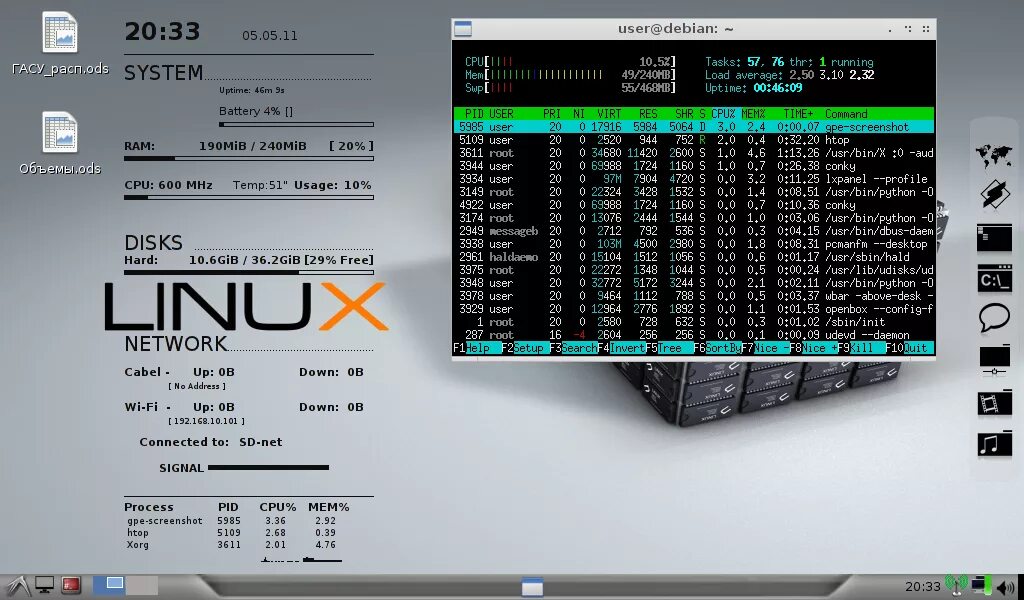The image size is (1024, 600).
Task: Click F3 Search in htop
Action: (573, 348)
